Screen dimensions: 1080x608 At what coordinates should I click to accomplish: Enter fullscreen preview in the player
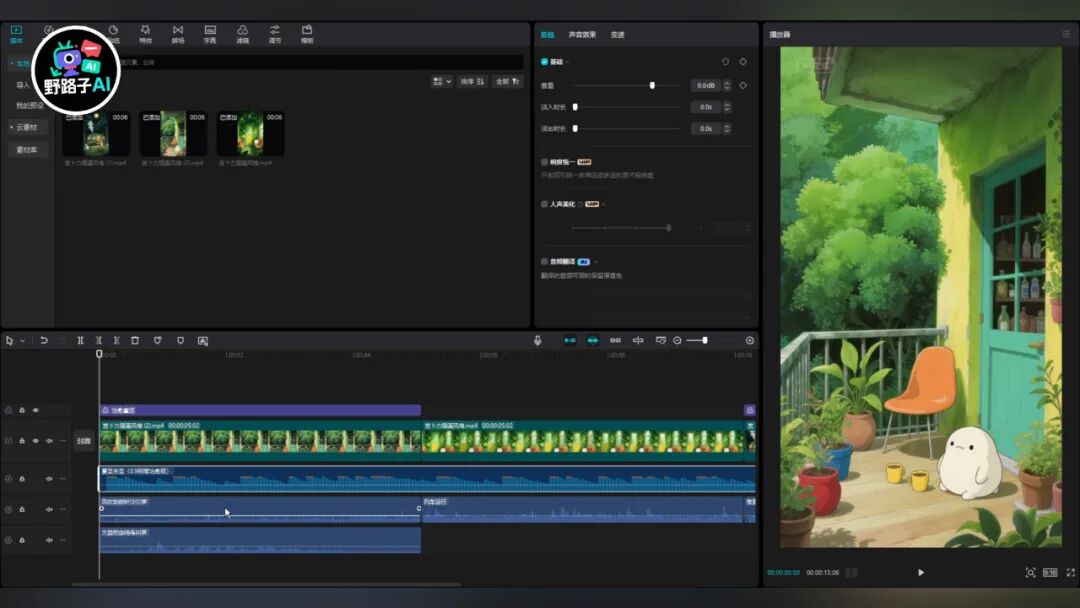1070,572
